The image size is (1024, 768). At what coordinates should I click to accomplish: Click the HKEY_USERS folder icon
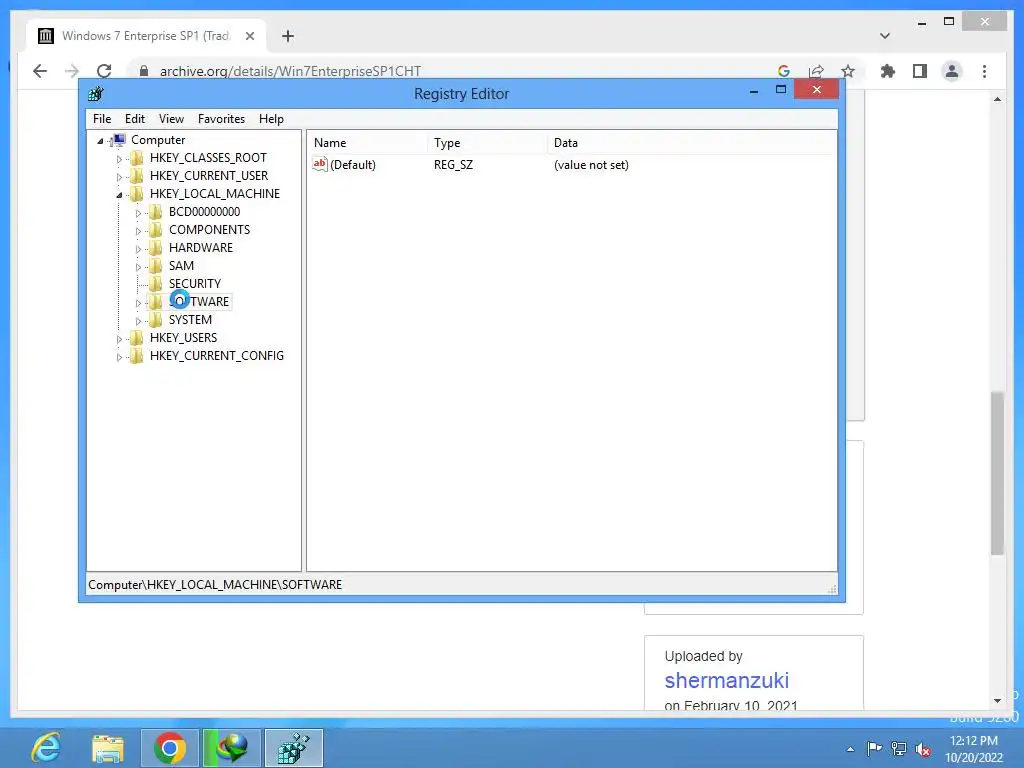coord(136,338)
